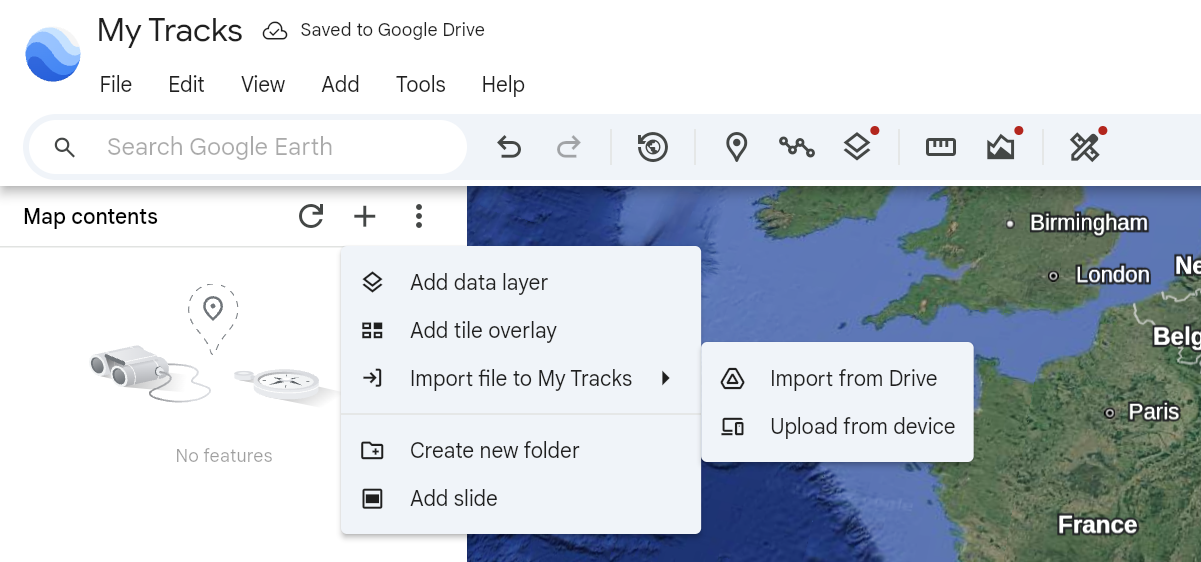This screenshot has width=1201, height=562.
Task: Click the London label on the map
Action: point(1112,274)
